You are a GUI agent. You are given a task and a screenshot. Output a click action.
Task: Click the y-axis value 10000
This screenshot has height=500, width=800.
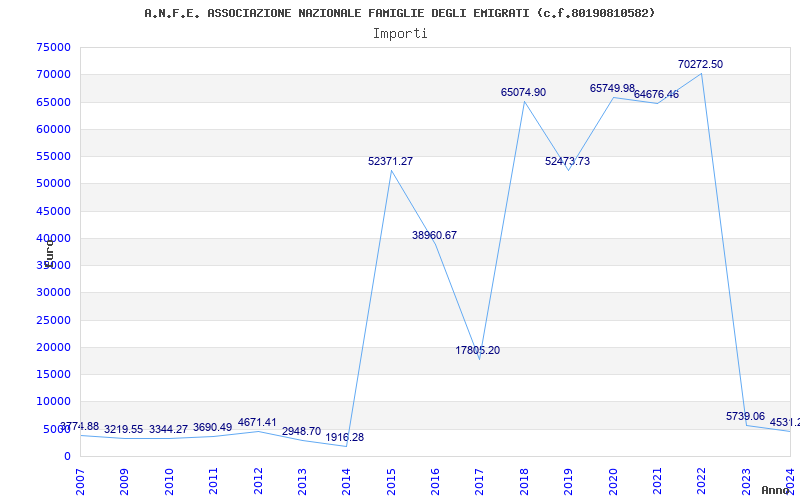coord(54,402)
